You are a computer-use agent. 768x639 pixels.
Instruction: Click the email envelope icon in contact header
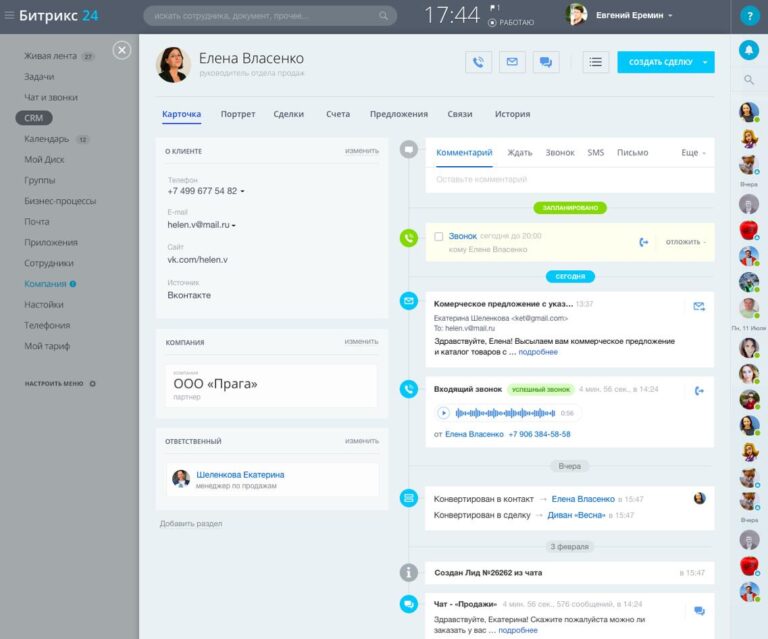point(512,62)
